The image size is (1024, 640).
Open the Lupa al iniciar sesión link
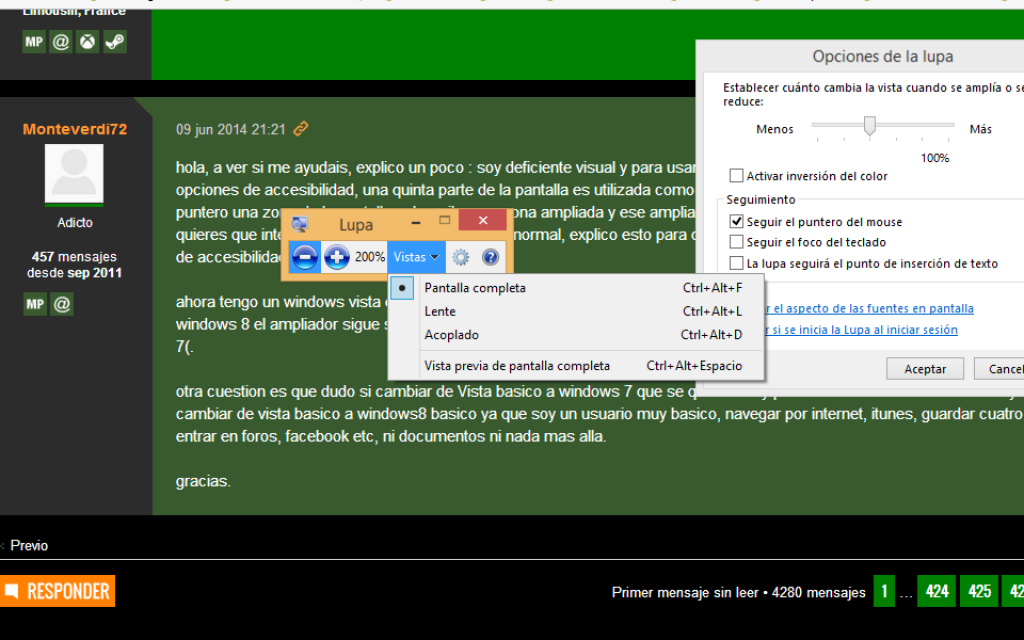[861, 330]
